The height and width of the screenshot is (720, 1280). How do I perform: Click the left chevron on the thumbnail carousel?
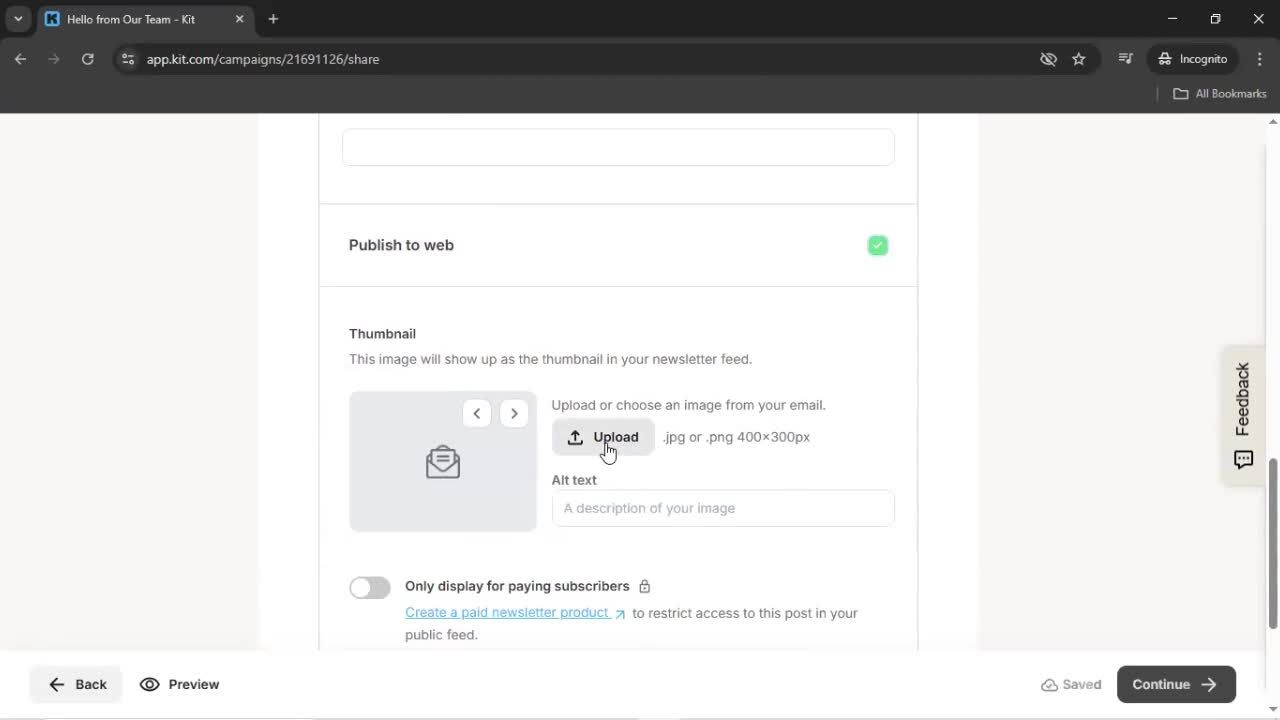[x=476, y=413]
